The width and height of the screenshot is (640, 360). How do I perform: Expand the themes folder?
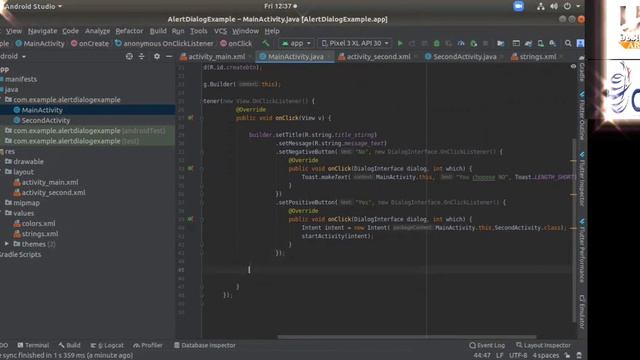pyautogui.click(x=7, y=244)
